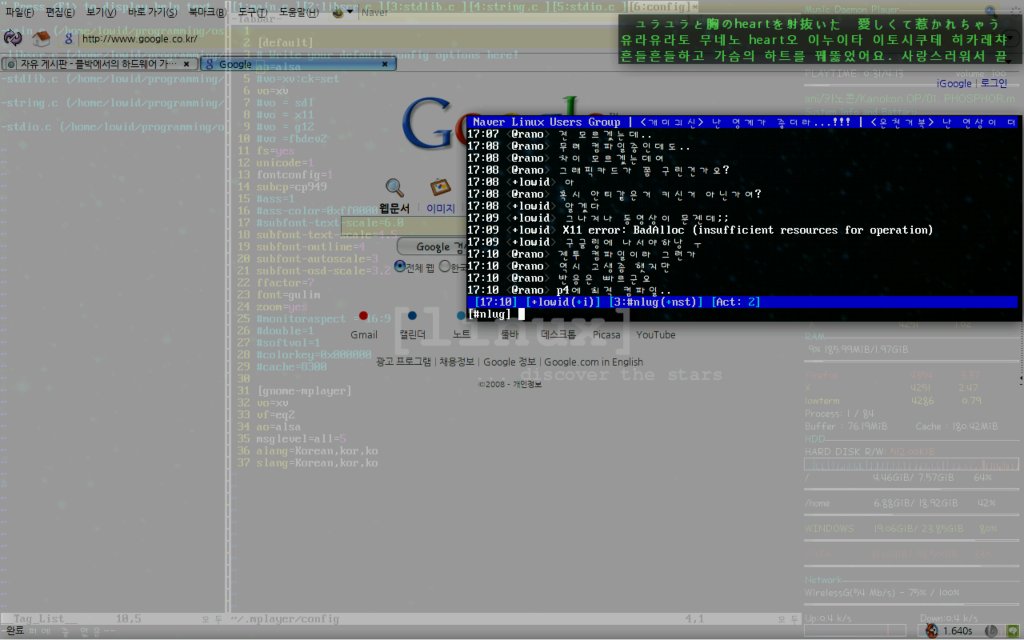Image resolution: width=1024 pixels, height=640 pixels.
Task: Select the 전체 웹 radio option
Action: [400, 266]
